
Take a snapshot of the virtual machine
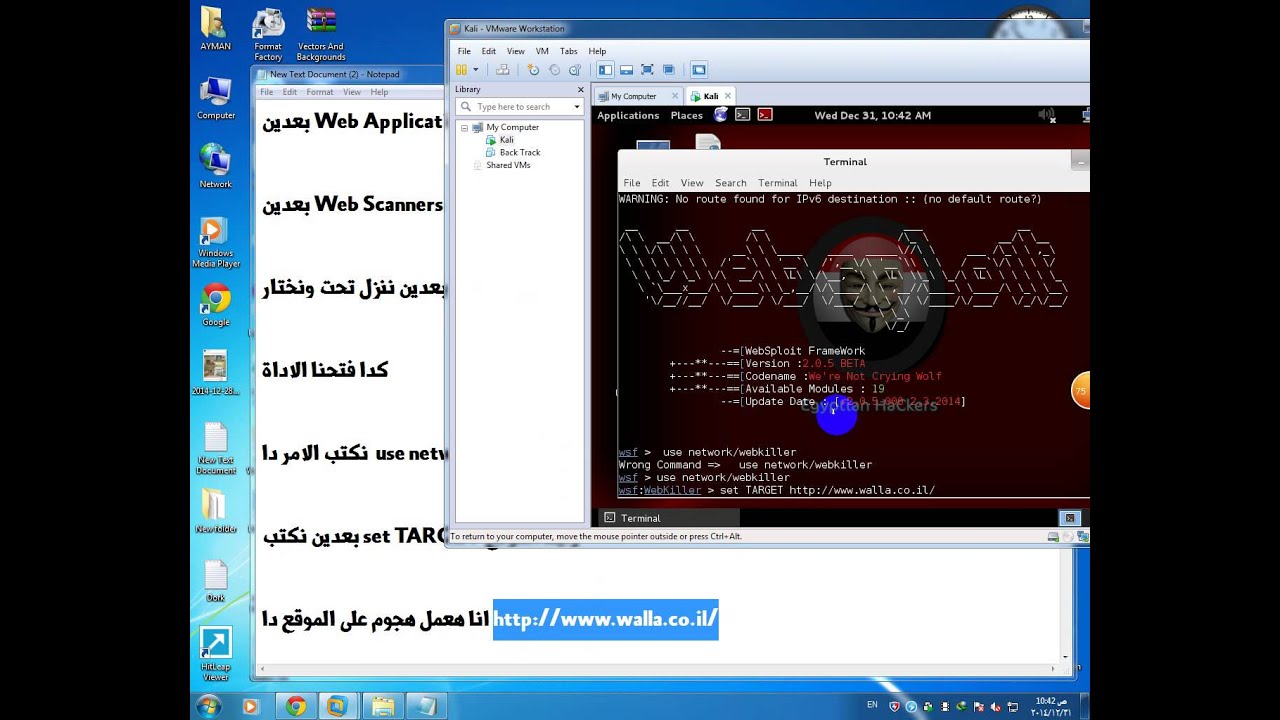pos(533,70)
